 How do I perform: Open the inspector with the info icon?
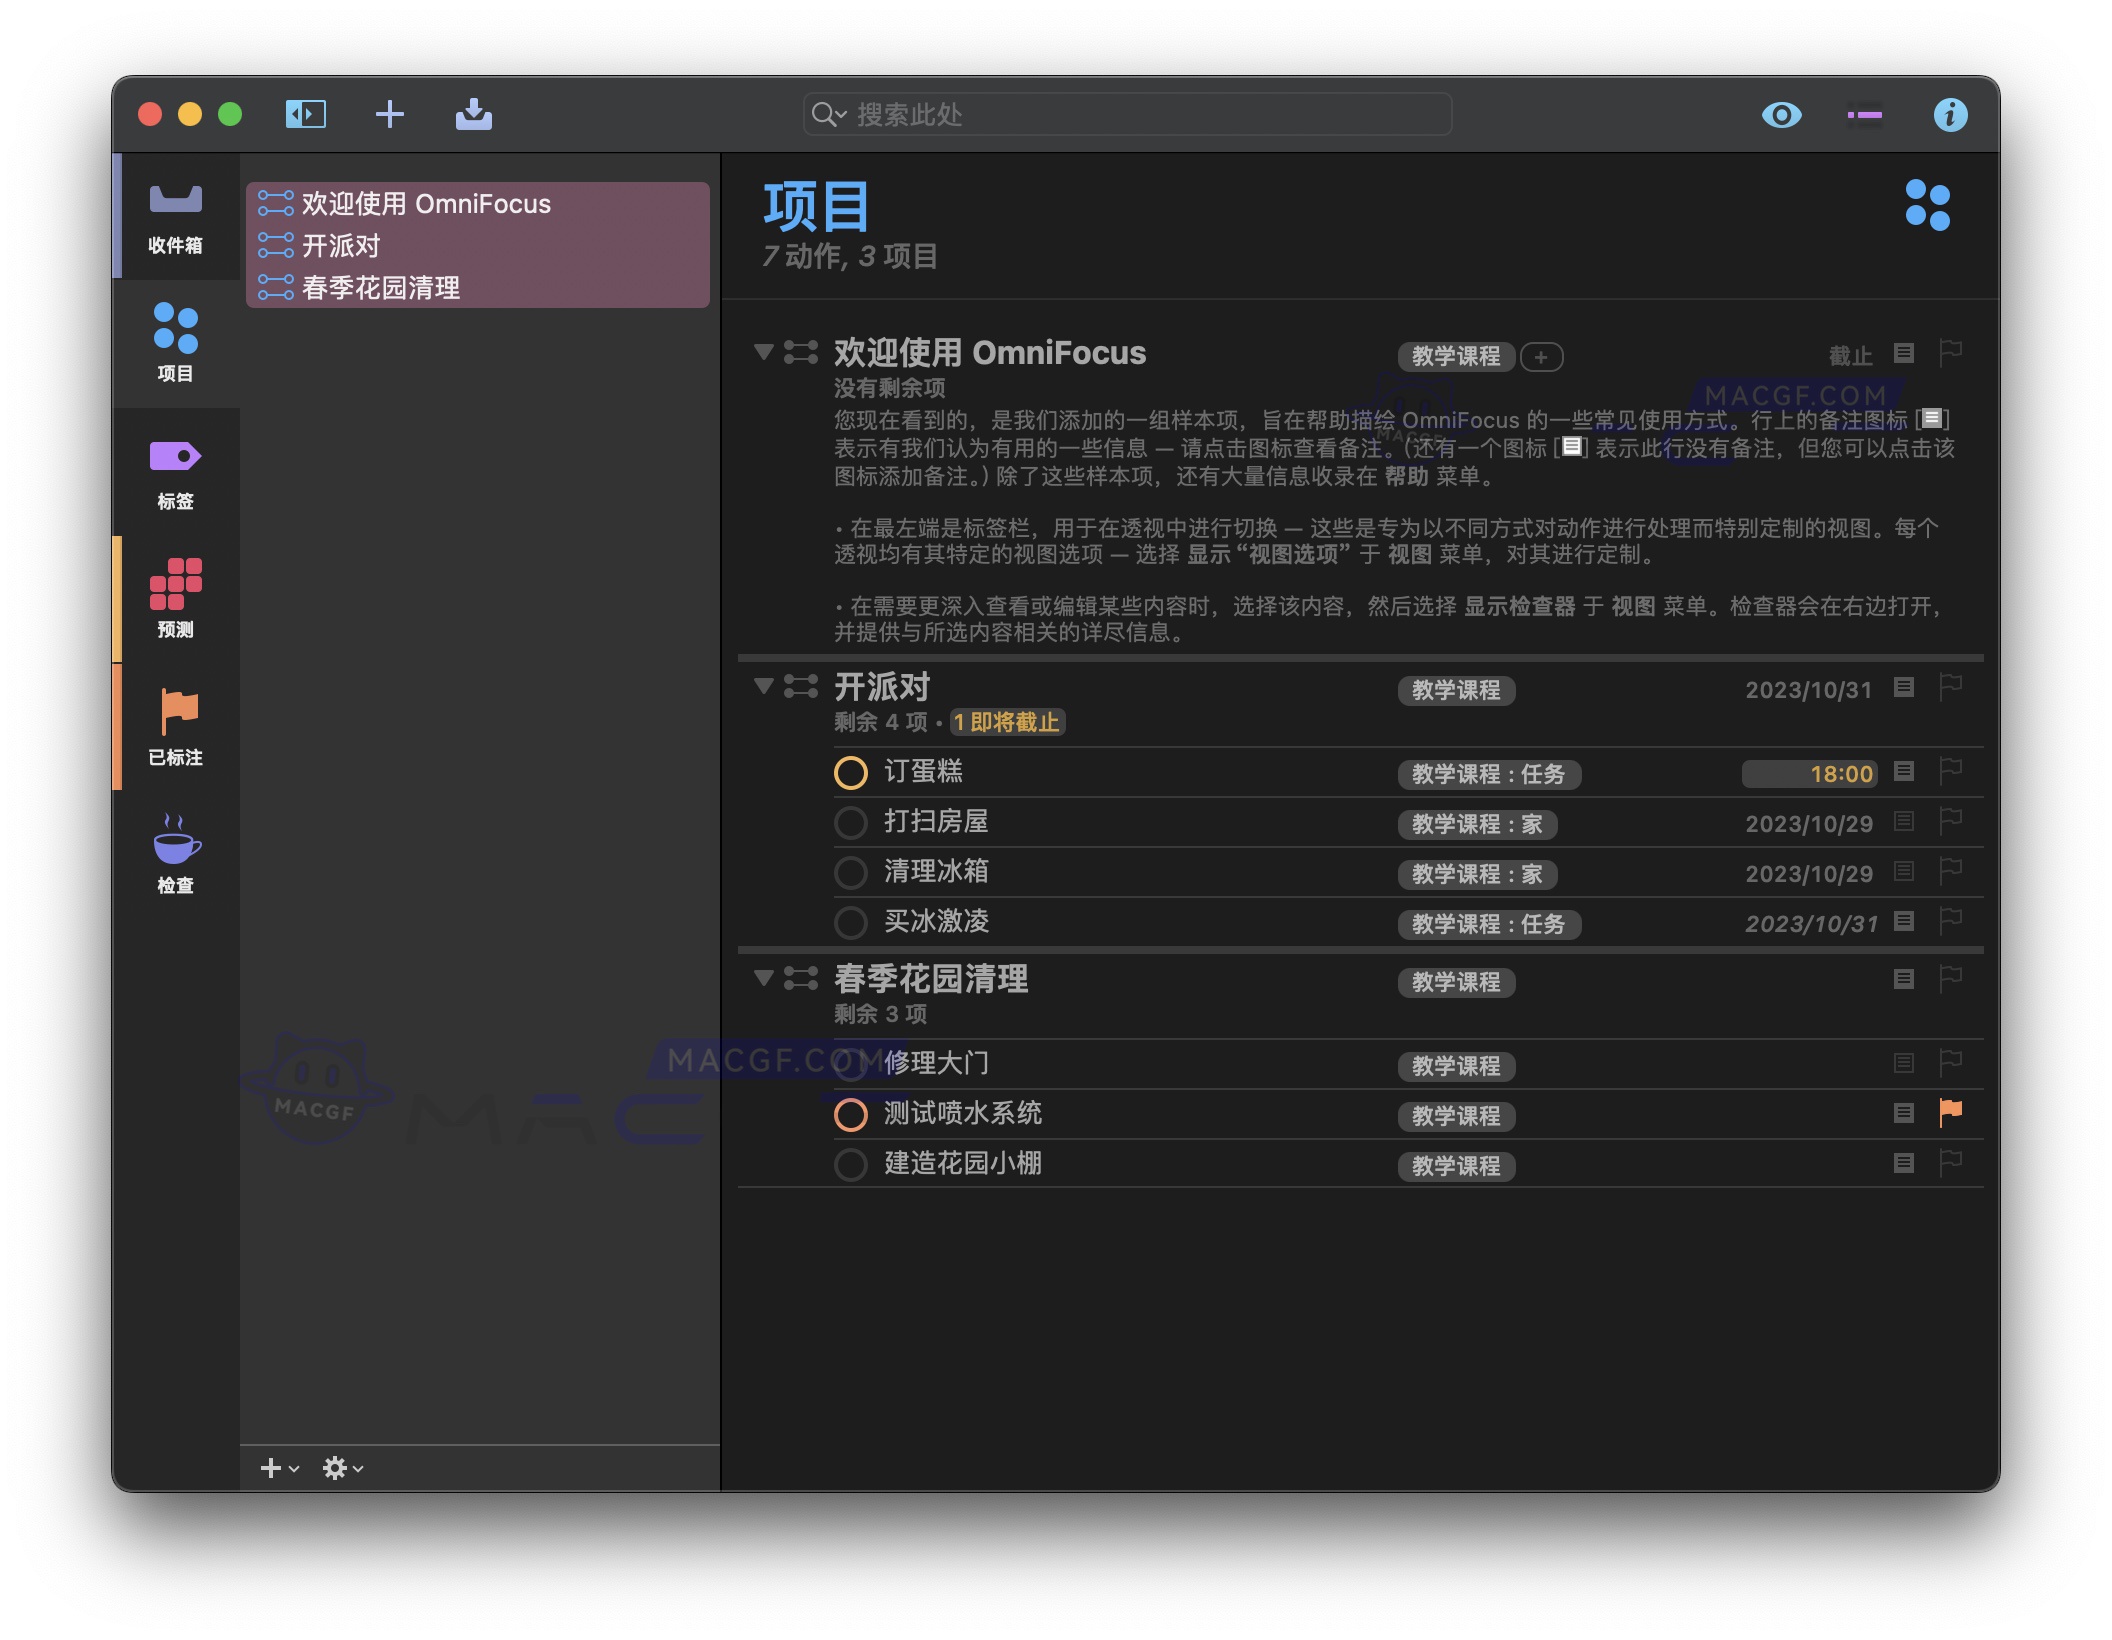1950,114
